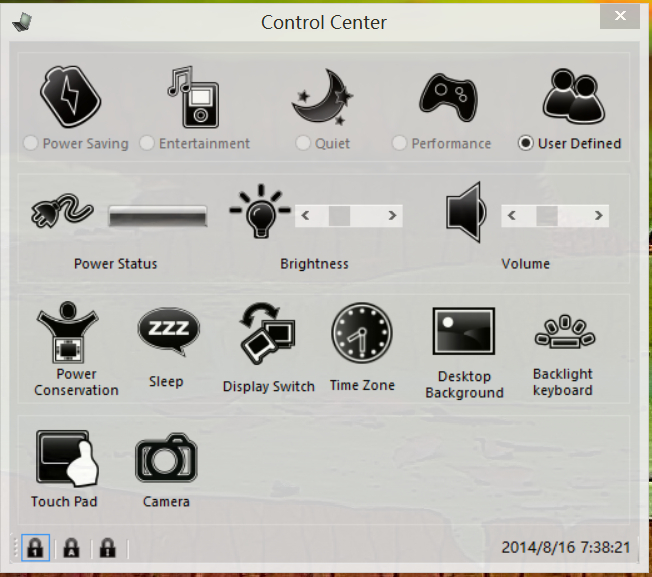The image size is (652, 577).
Task: Select the Entertainment mode radio button
Action: pos(147,143)
